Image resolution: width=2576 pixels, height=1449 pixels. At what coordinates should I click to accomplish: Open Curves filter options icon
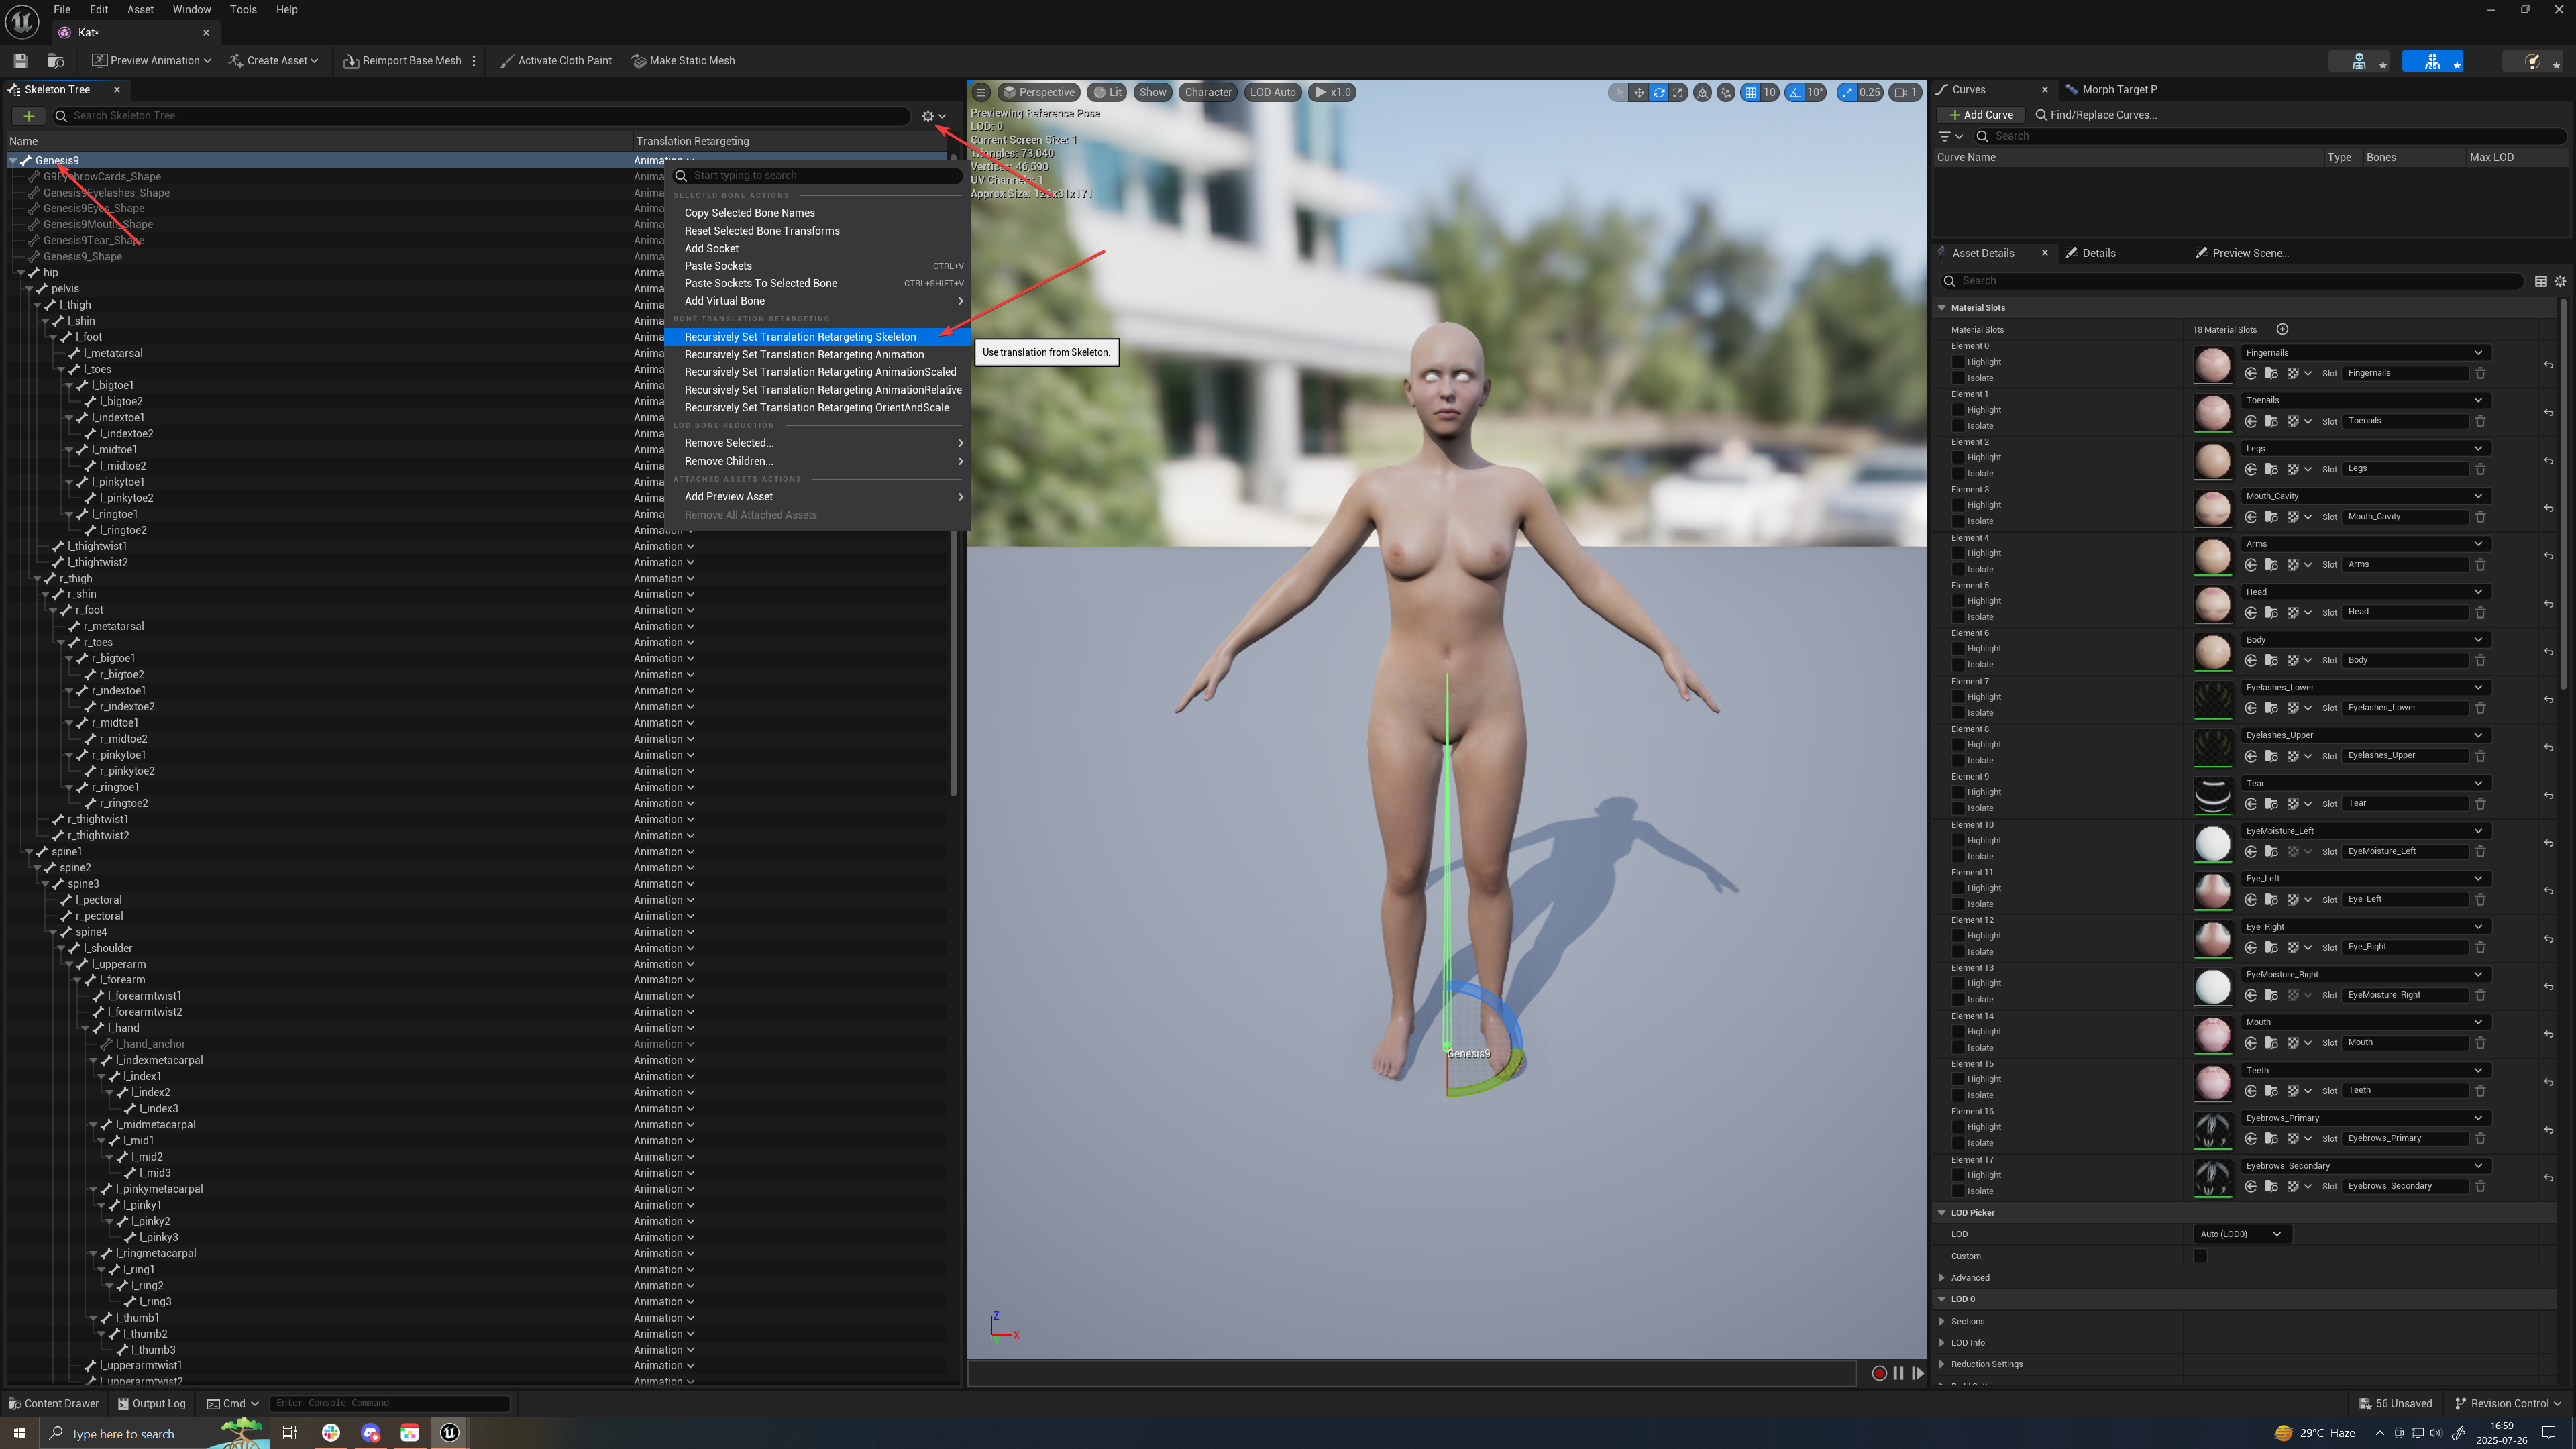click(x=1950, y=136)
